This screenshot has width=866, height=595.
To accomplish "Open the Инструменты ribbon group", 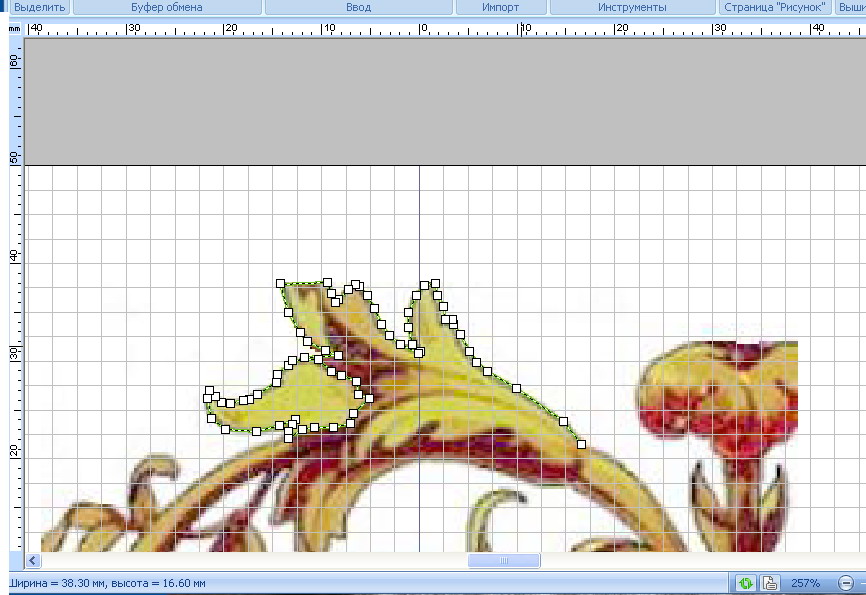I will (x=632, y=7).
